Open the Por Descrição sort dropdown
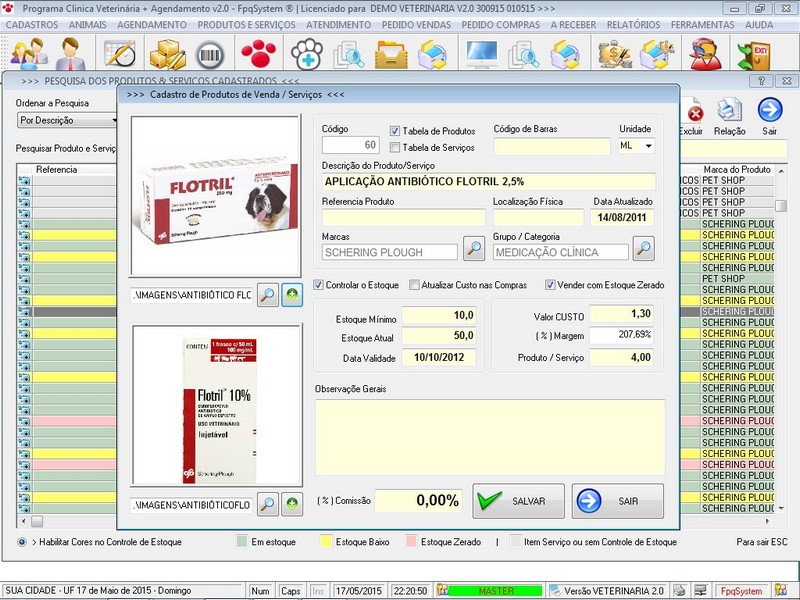The height and width of the screenshot is (600, 800). click(67, 120)
